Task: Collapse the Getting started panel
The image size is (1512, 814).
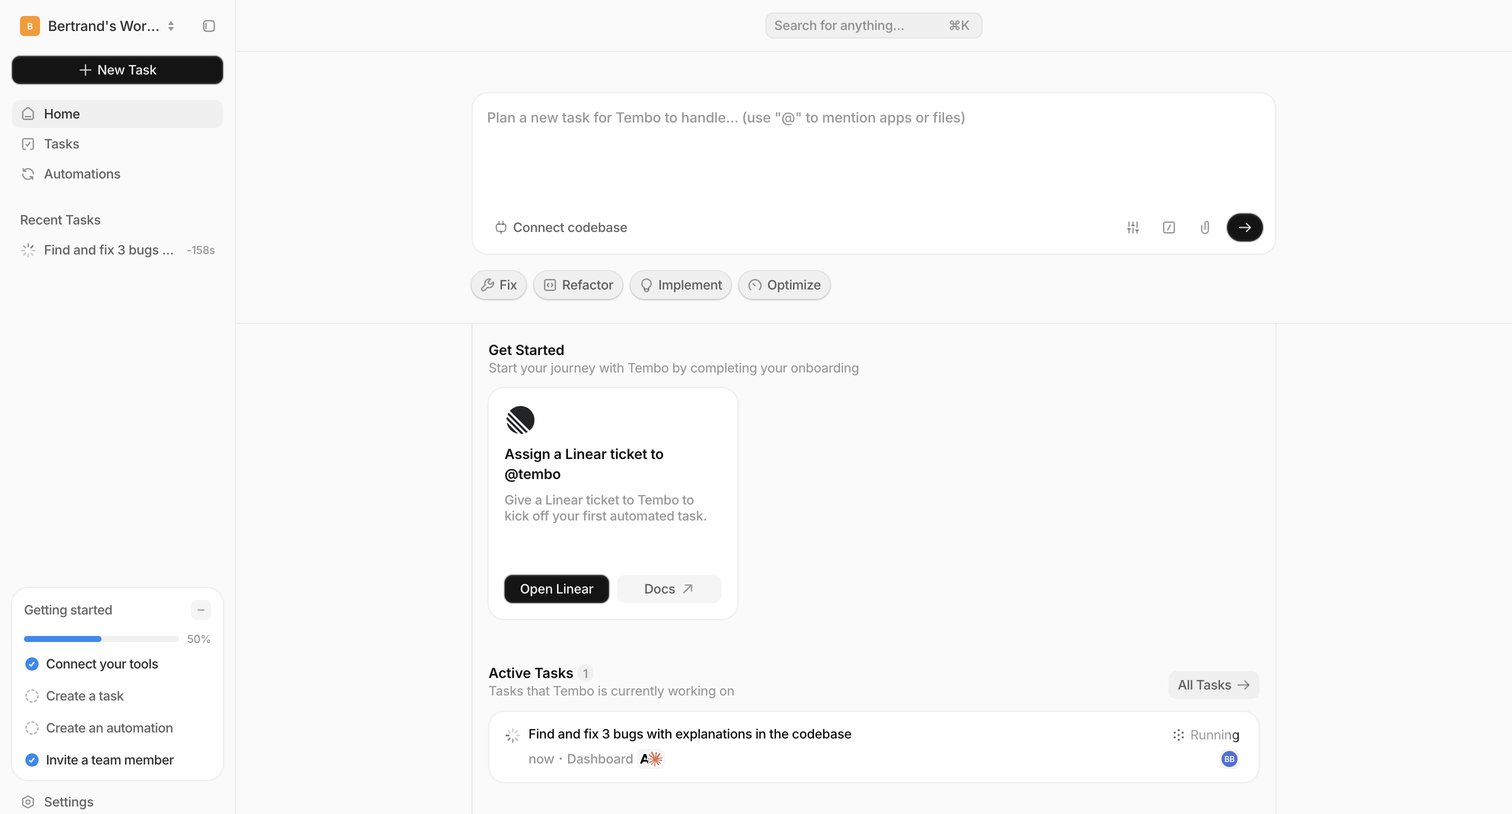Action: point(201,610)
